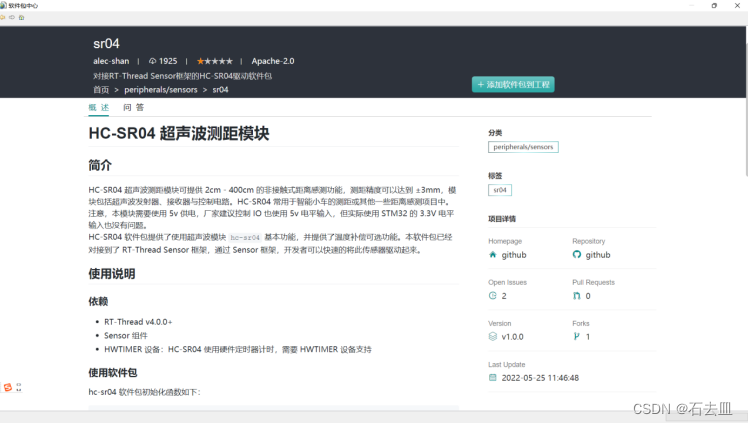Click the download count cloud icon
The height and width of the screenshot is (426, 748).
[152, 61]
